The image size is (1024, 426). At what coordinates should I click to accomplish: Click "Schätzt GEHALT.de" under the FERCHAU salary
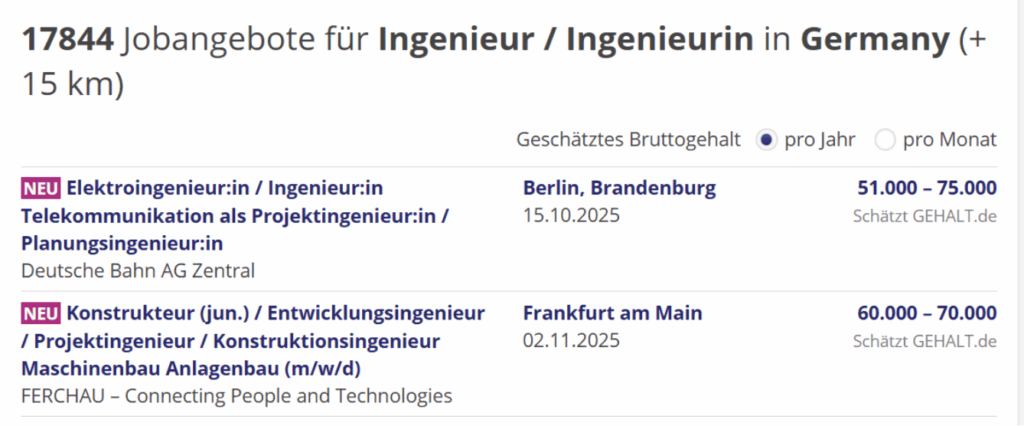tap(924, 341)
